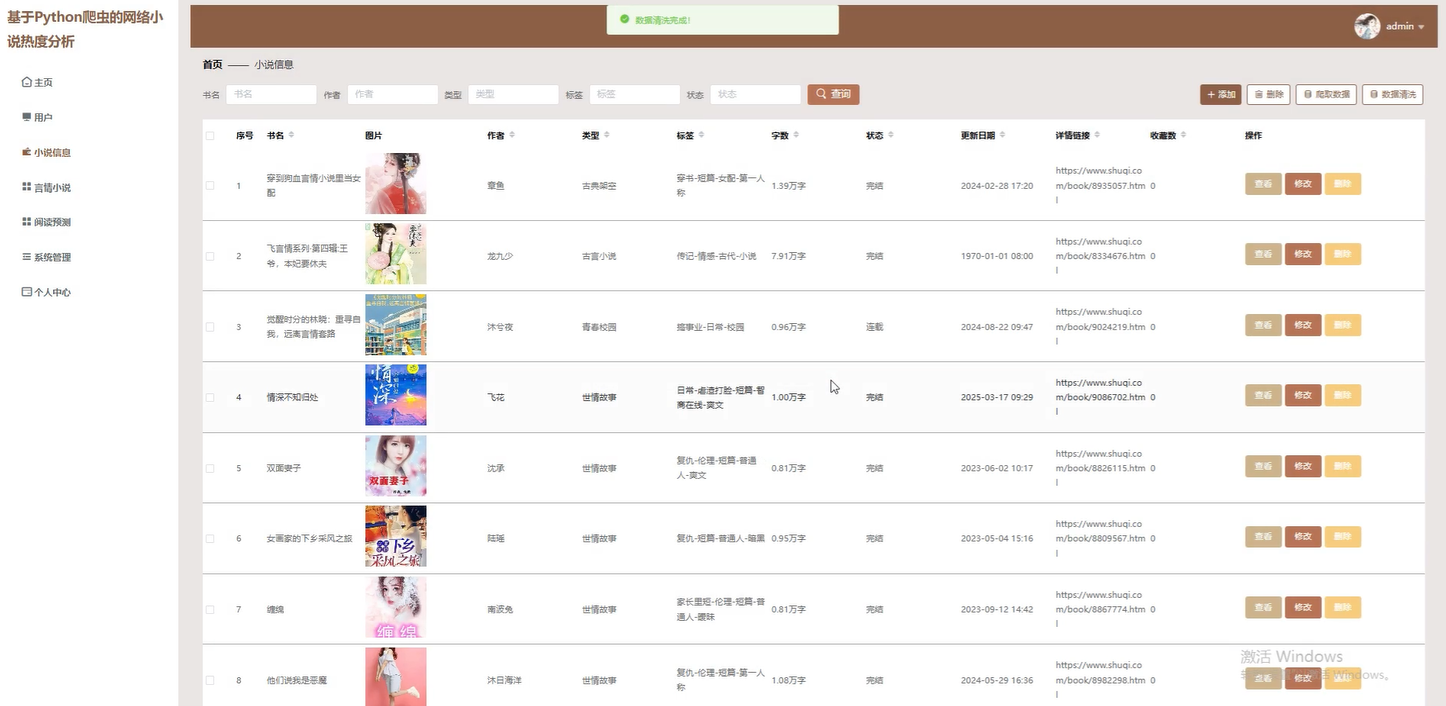Open cover image of row 1 novel
The width and height of the screenshot is (1446, 706).
tap(396, 183)
